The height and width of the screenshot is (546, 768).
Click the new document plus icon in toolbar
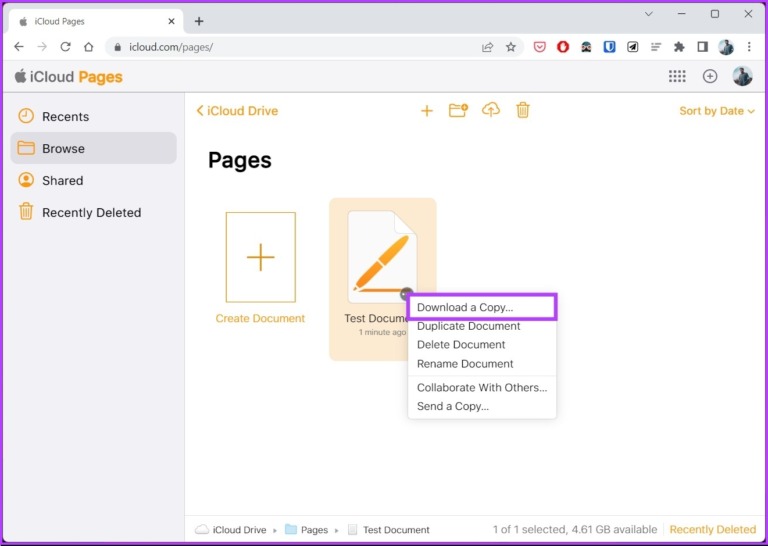(x=427, y=111)
